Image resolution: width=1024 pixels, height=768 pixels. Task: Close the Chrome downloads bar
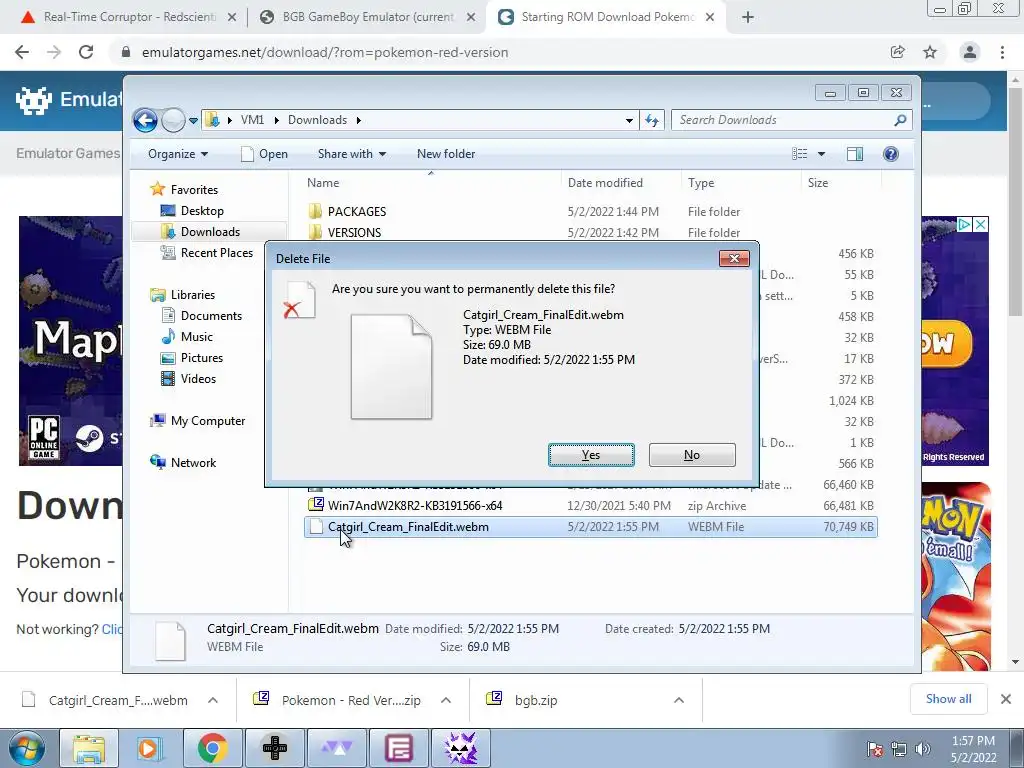[1006, 699]
